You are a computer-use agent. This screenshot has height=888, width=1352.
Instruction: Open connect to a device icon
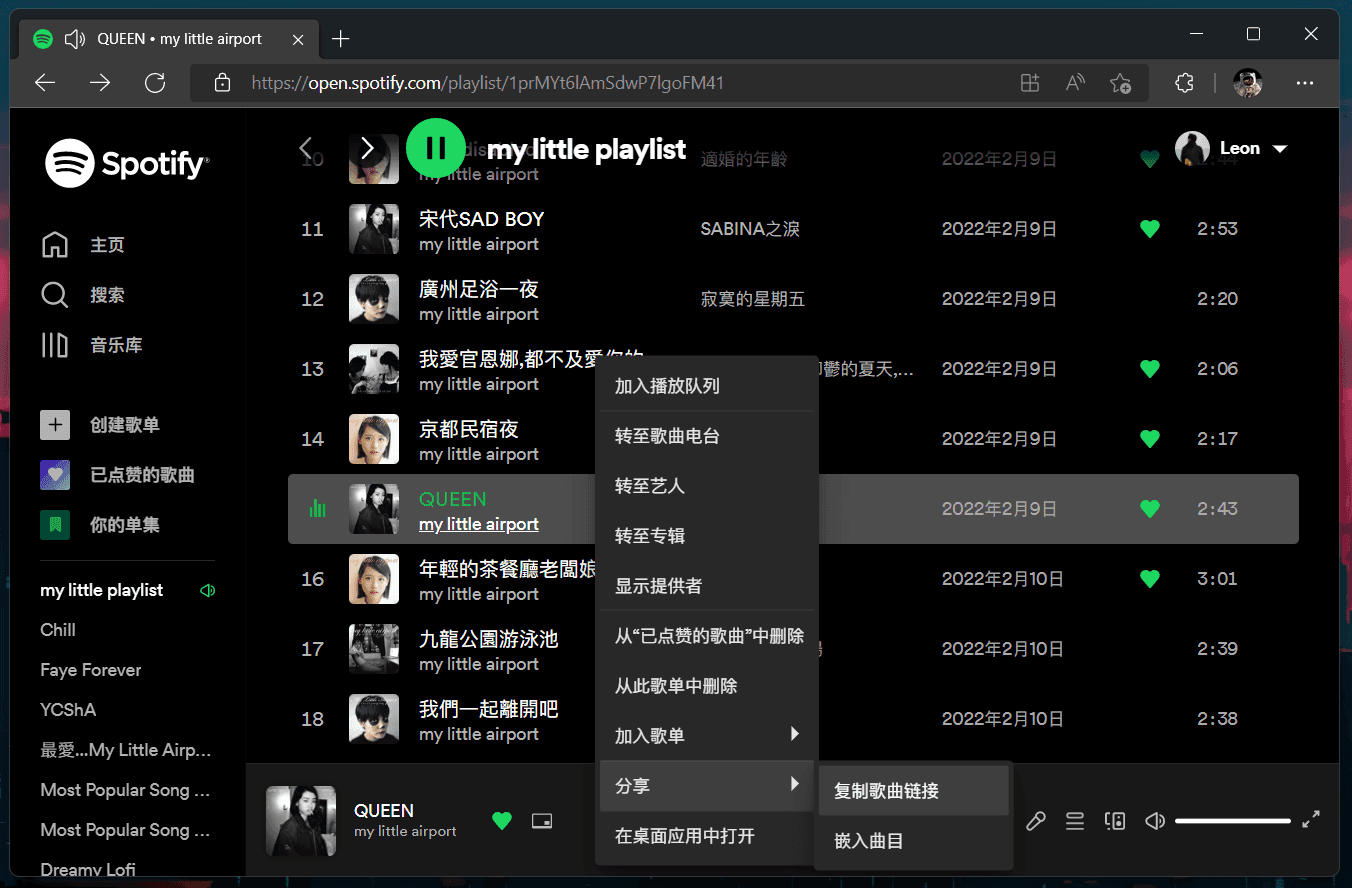[x=1115, y=821]
